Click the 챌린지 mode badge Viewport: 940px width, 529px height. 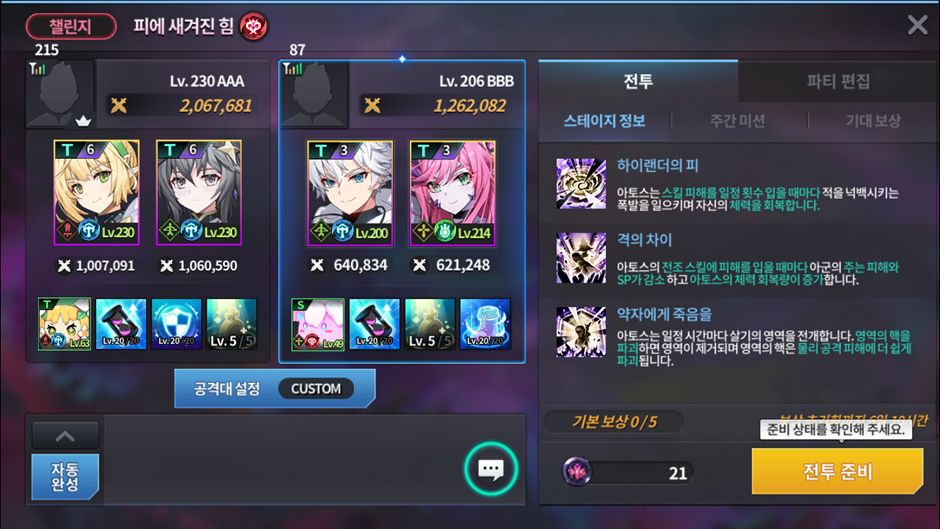tap(71, 26)
